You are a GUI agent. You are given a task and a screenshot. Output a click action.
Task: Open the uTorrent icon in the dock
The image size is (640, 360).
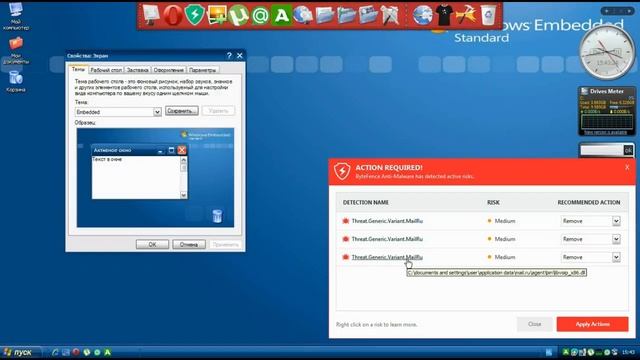point(238,16)
